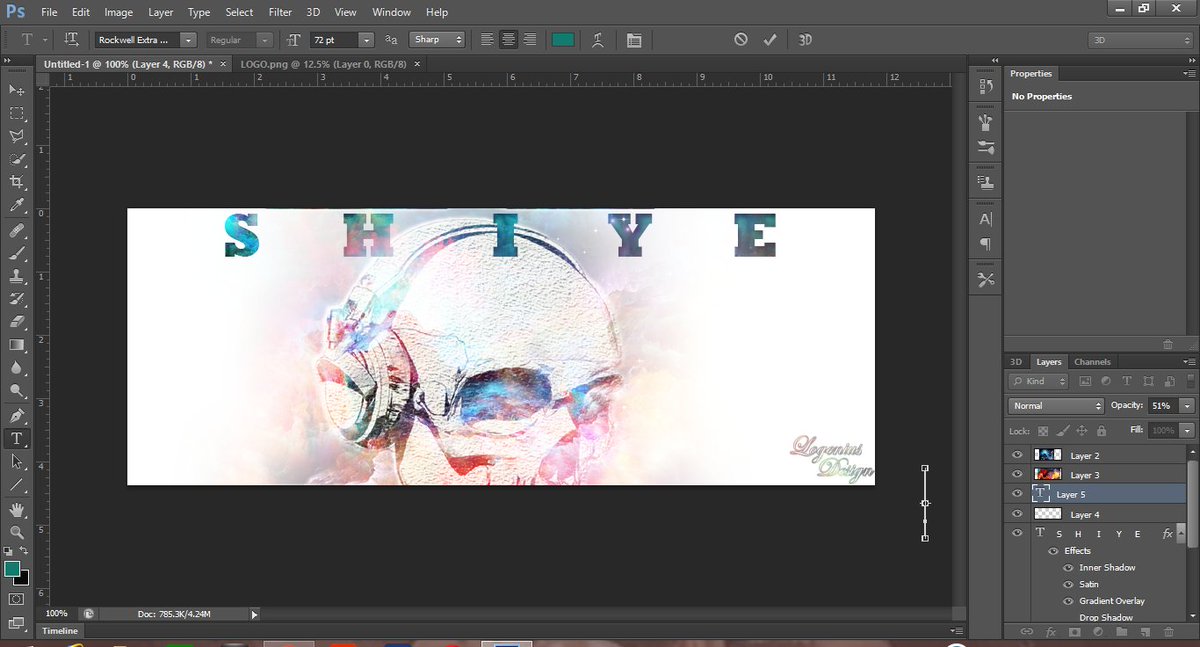
Task: Select the Quick Selection tool
Action: pyautogui.click(x=17, y=160)
